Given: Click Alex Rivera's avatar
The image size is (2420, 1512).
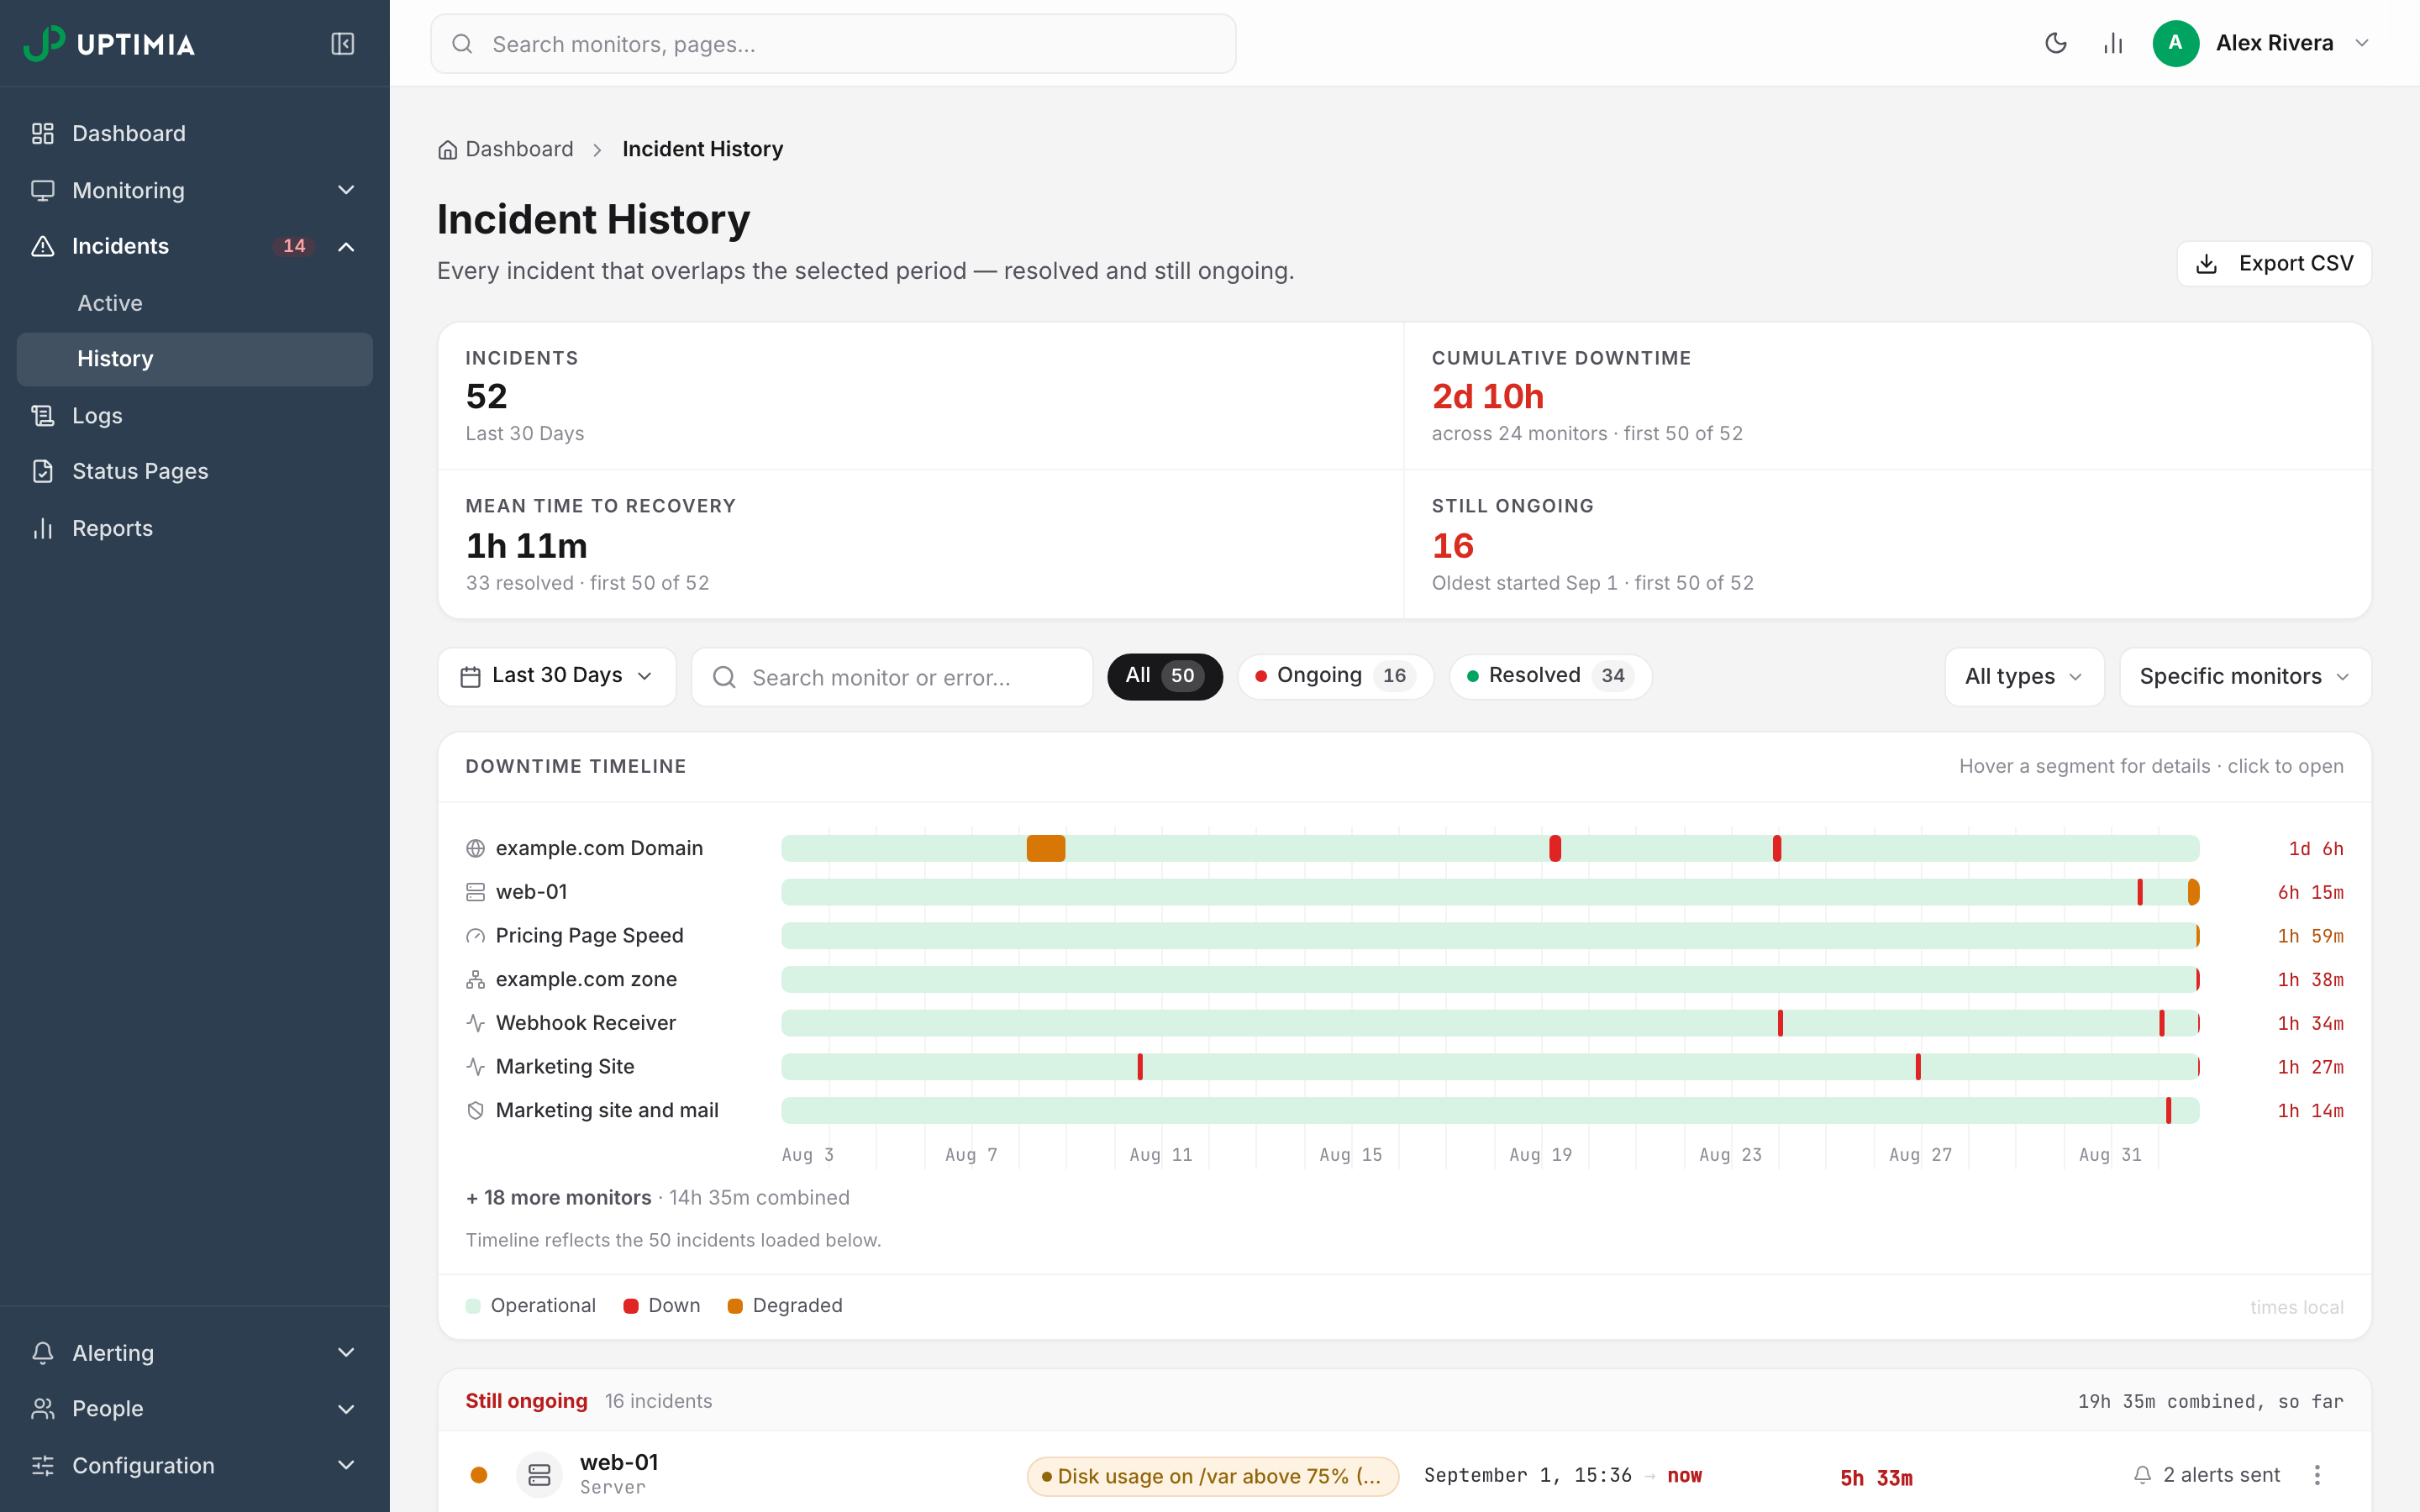Looking at the screenshot, I should 2175,43.
